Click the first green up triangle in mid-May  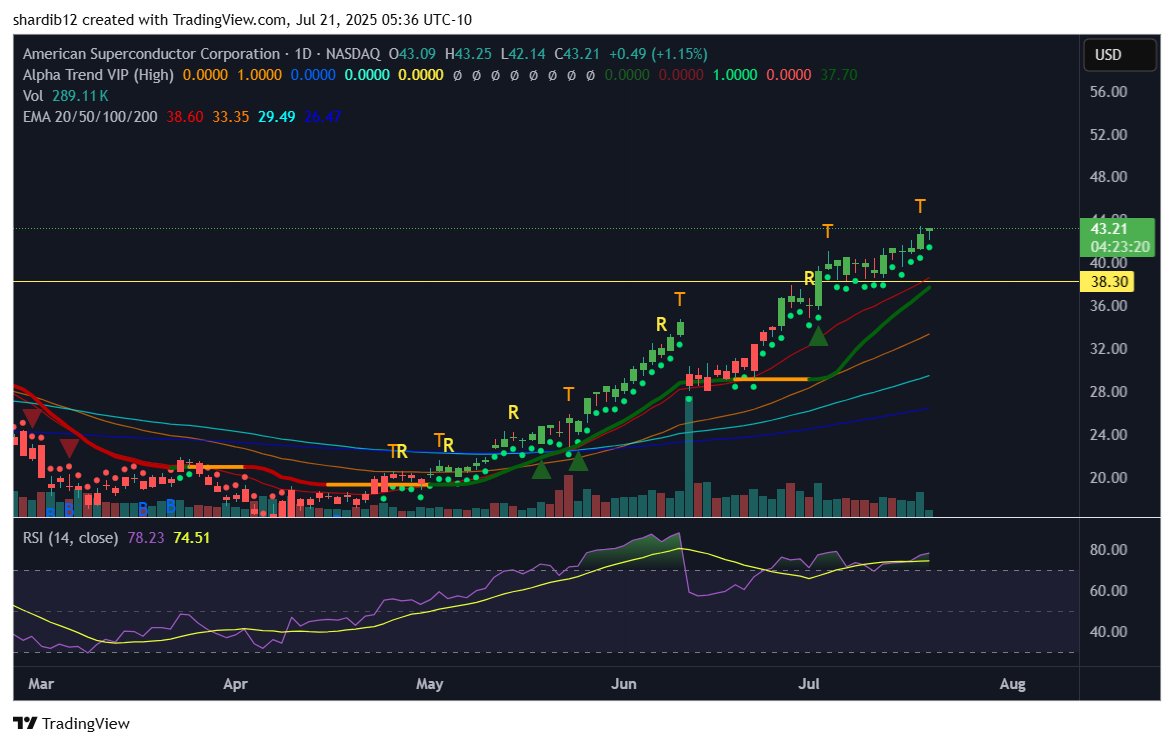click(541, 469)
